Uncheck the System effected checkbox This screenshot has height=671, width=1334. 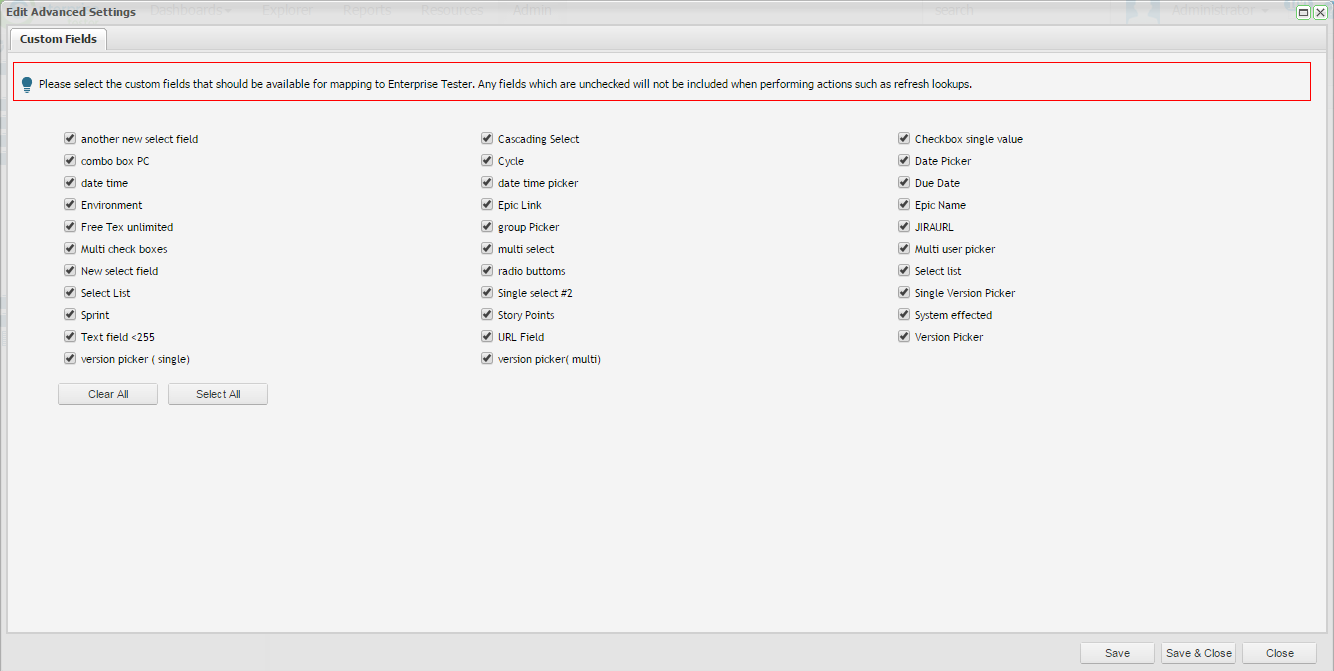click(904, 315)
